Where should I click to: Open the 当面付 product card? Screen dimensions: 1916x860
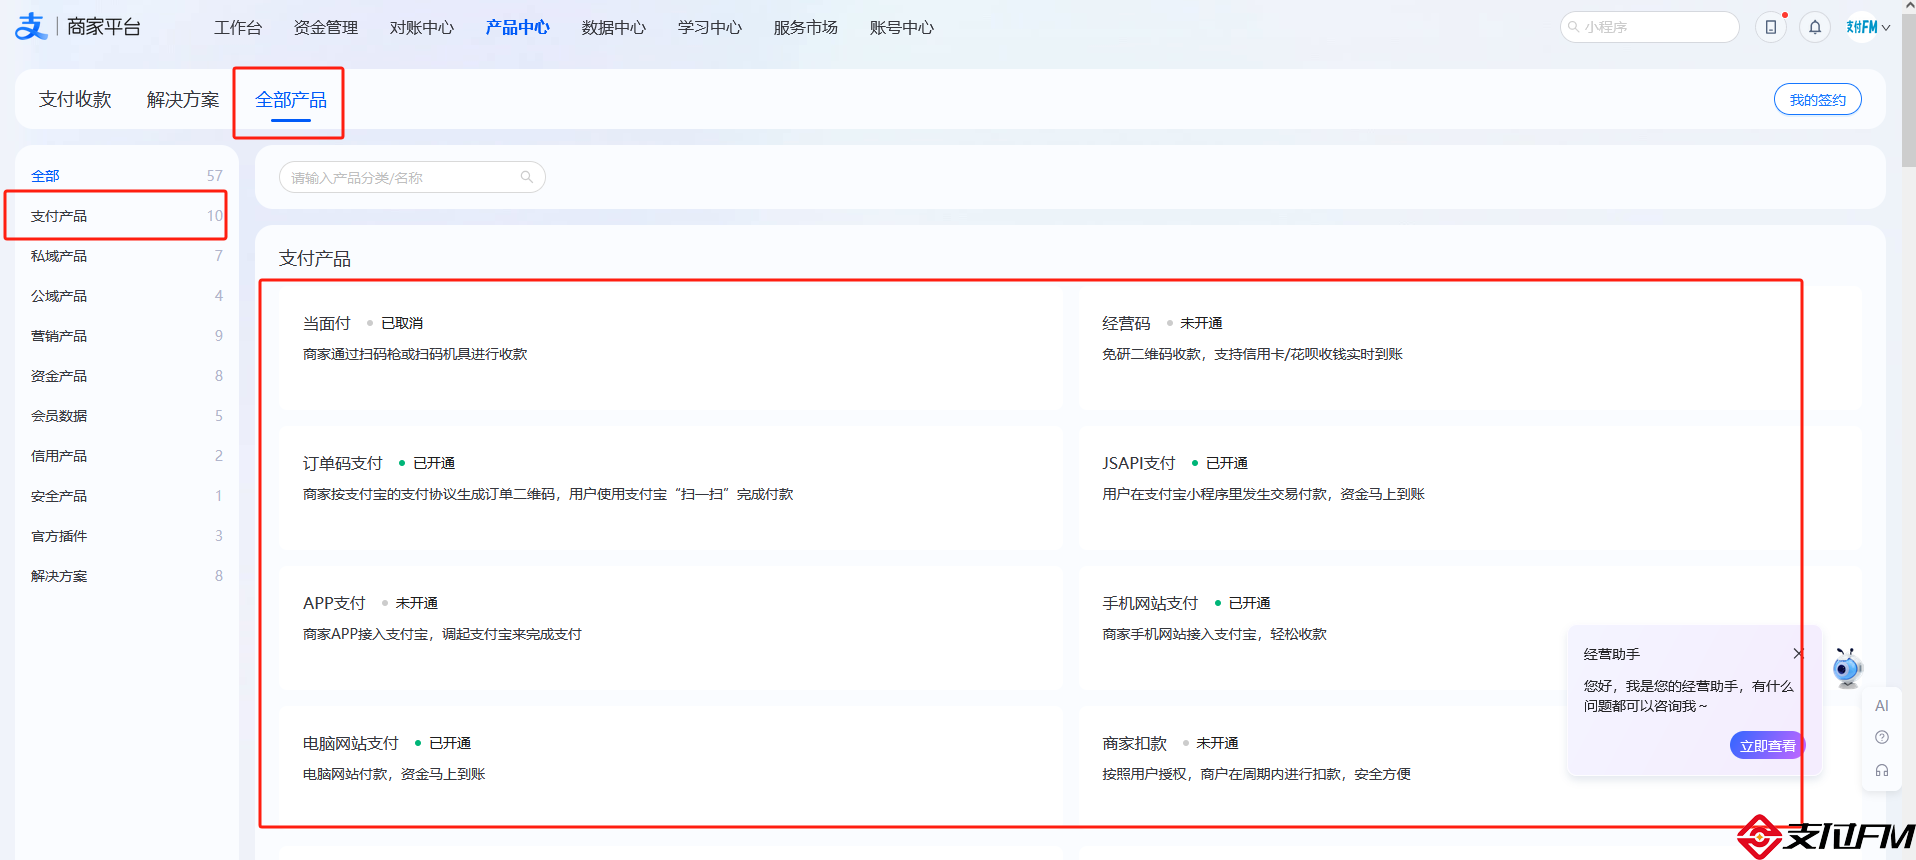671,348
